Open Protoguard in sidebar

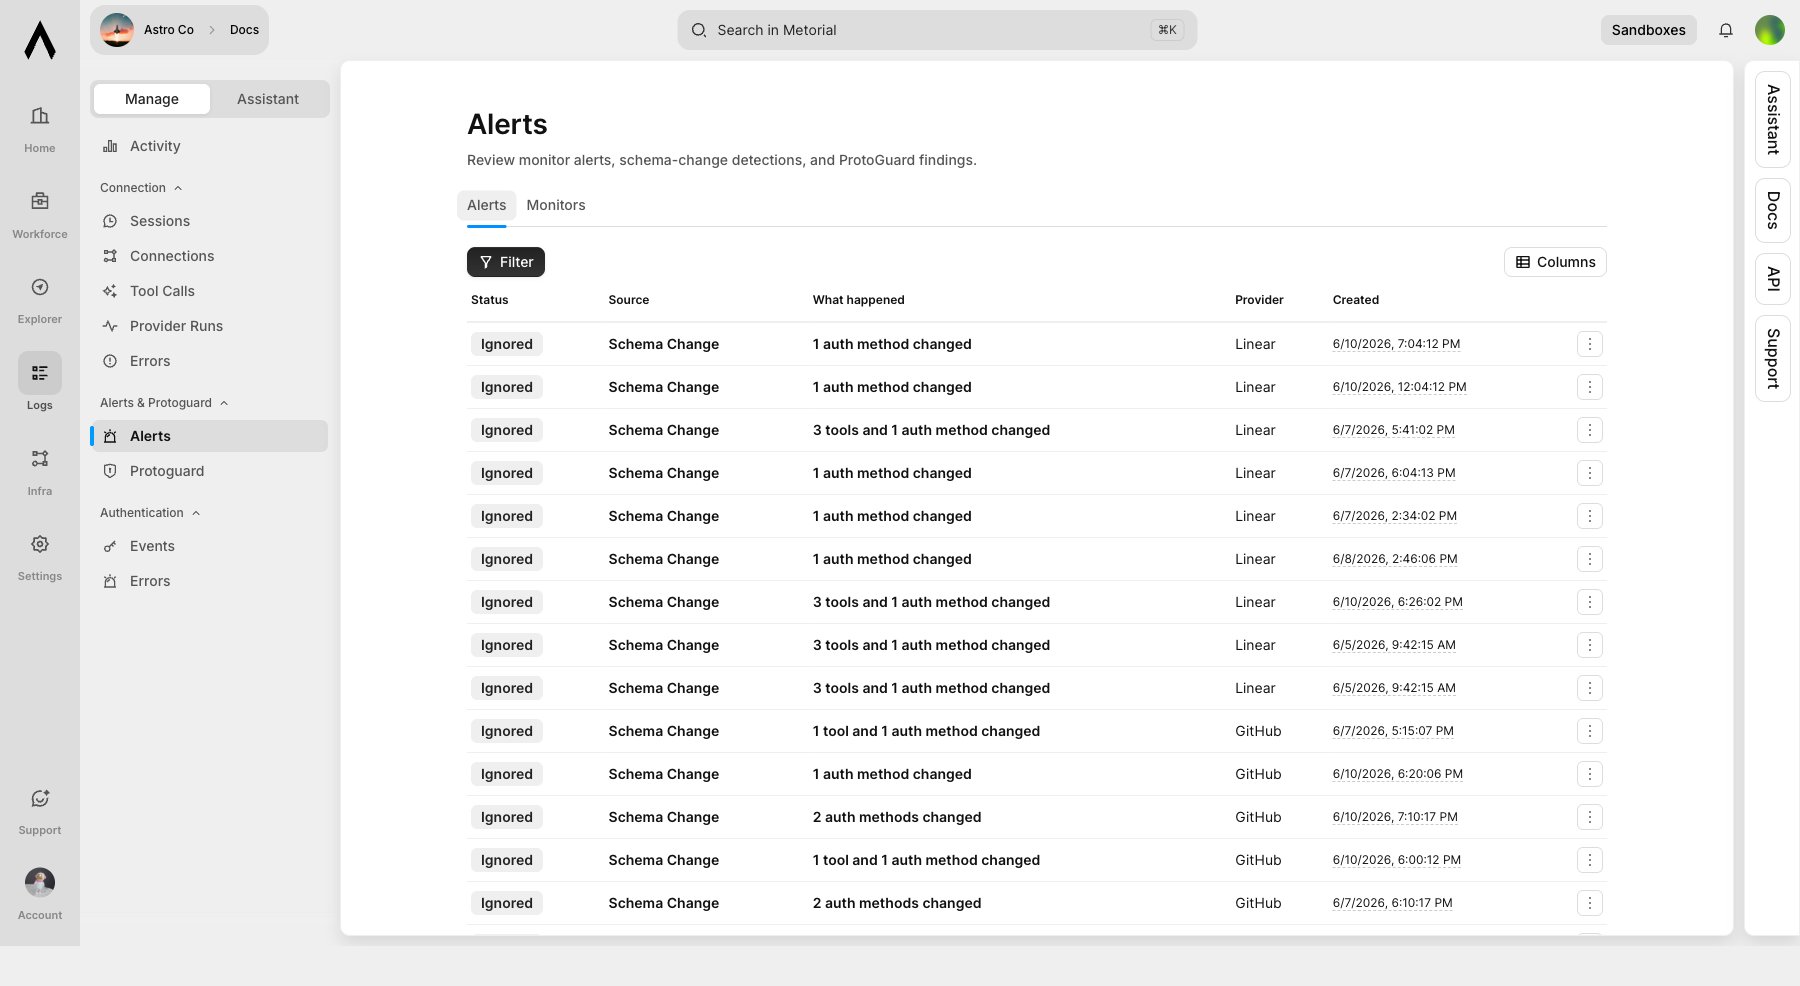(x=209, y=471)
